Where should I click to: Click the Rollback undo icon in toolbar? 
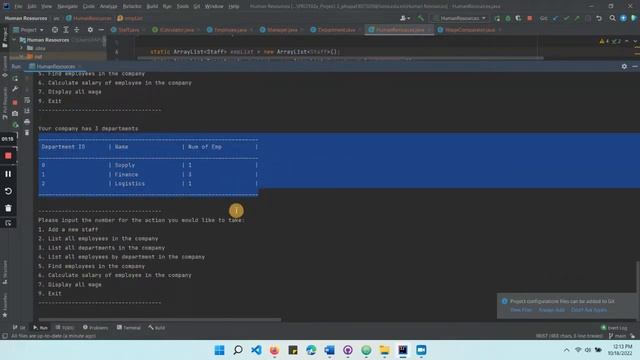[599, 18]
